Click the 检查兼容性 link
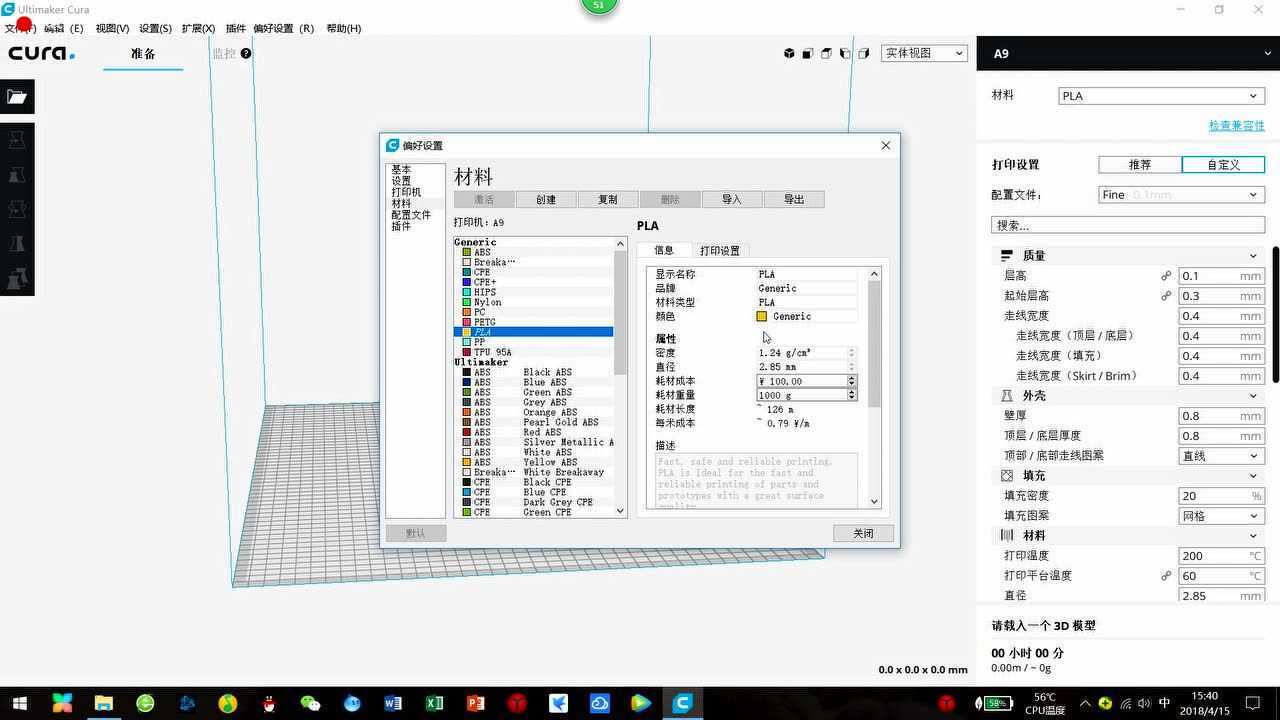The image size is (1280, 720). tap(1236, 125)
